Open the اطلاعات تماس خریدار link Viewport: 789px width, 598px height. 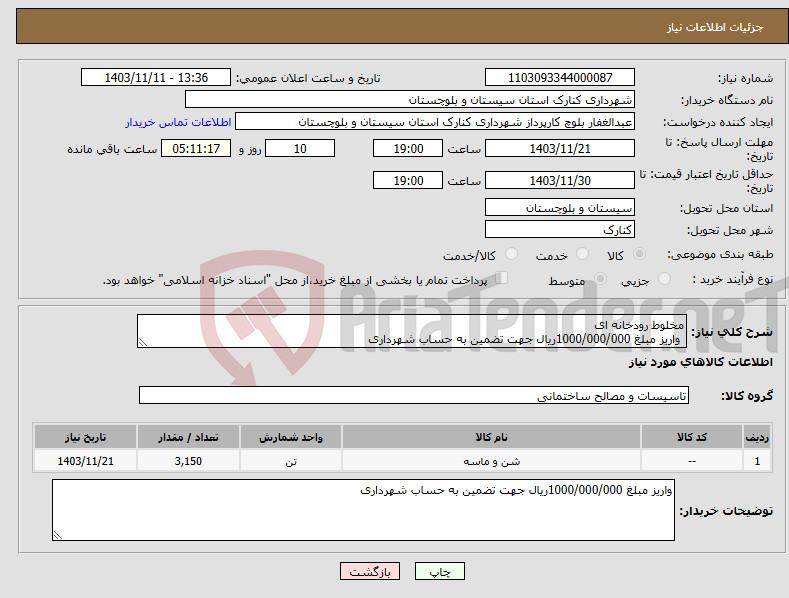[178, 122]
